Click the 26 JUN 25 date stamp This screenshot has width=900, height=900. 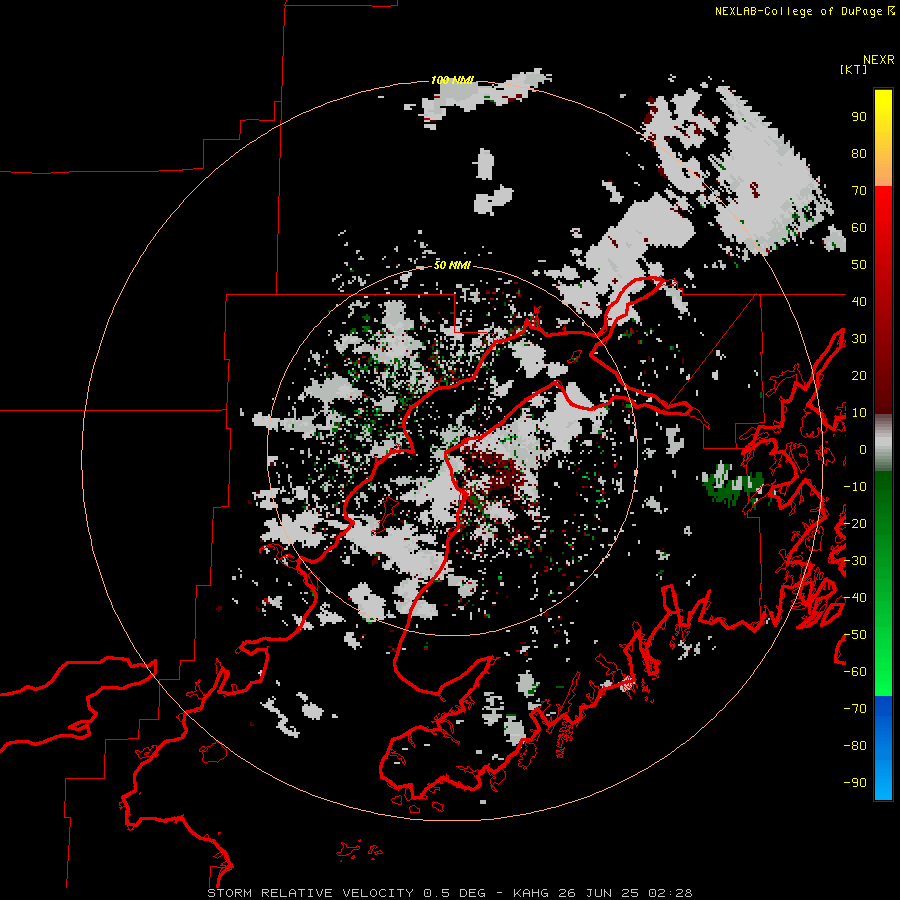[597, 893]
